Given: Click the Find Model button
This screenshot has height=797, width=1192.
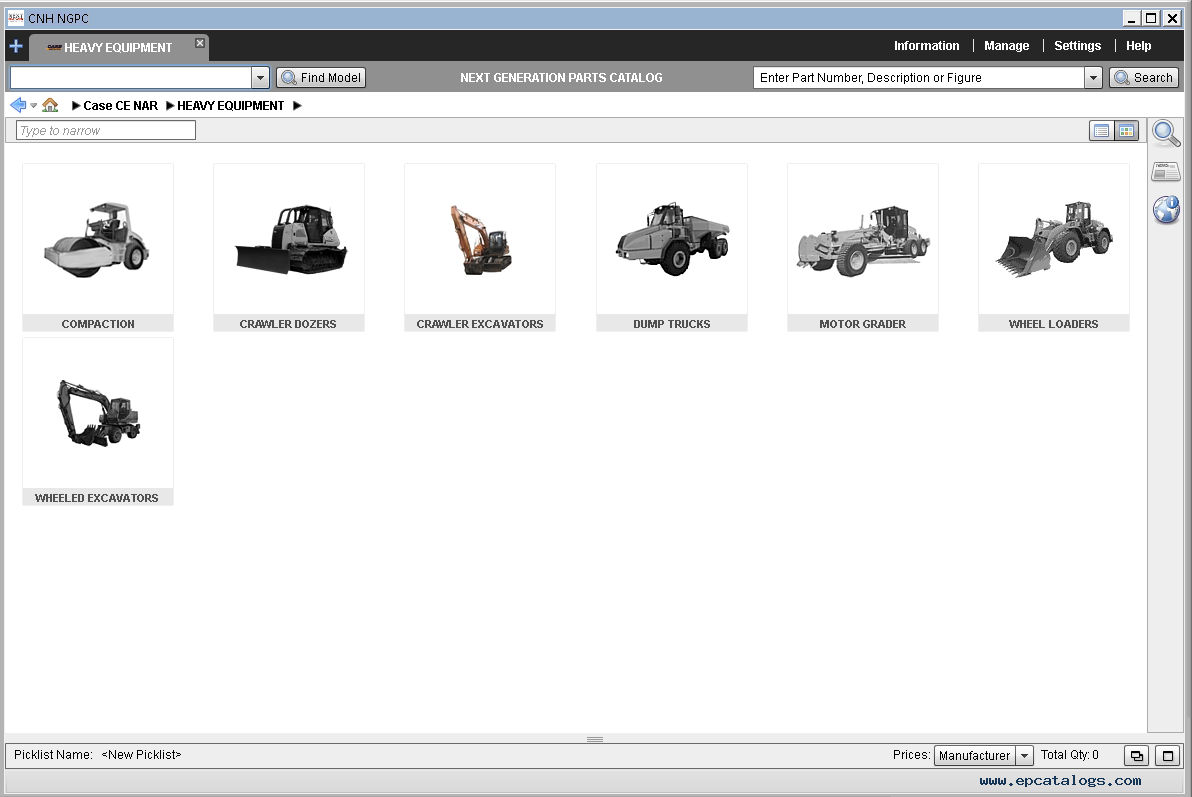Looking at the screenshot, I should [x=322, y=78].
